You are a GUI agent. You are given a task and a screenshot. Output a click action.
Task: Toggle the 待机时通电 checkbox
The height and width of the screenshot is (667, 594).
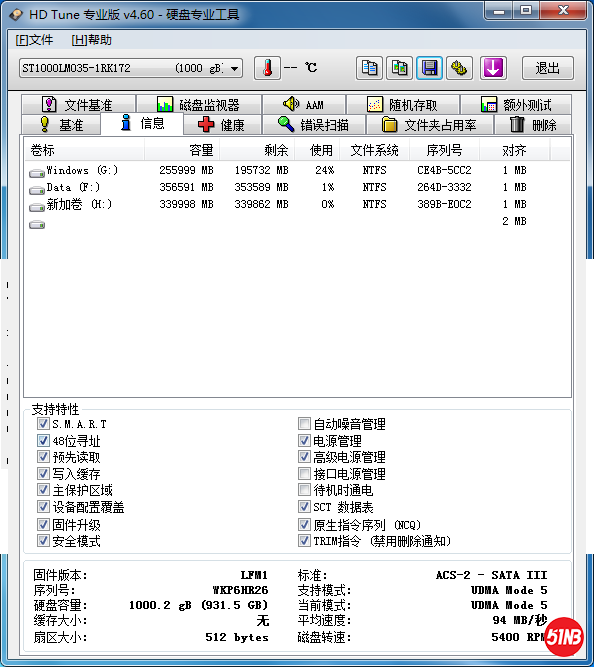pyautogui.click(x=304, y=490)
